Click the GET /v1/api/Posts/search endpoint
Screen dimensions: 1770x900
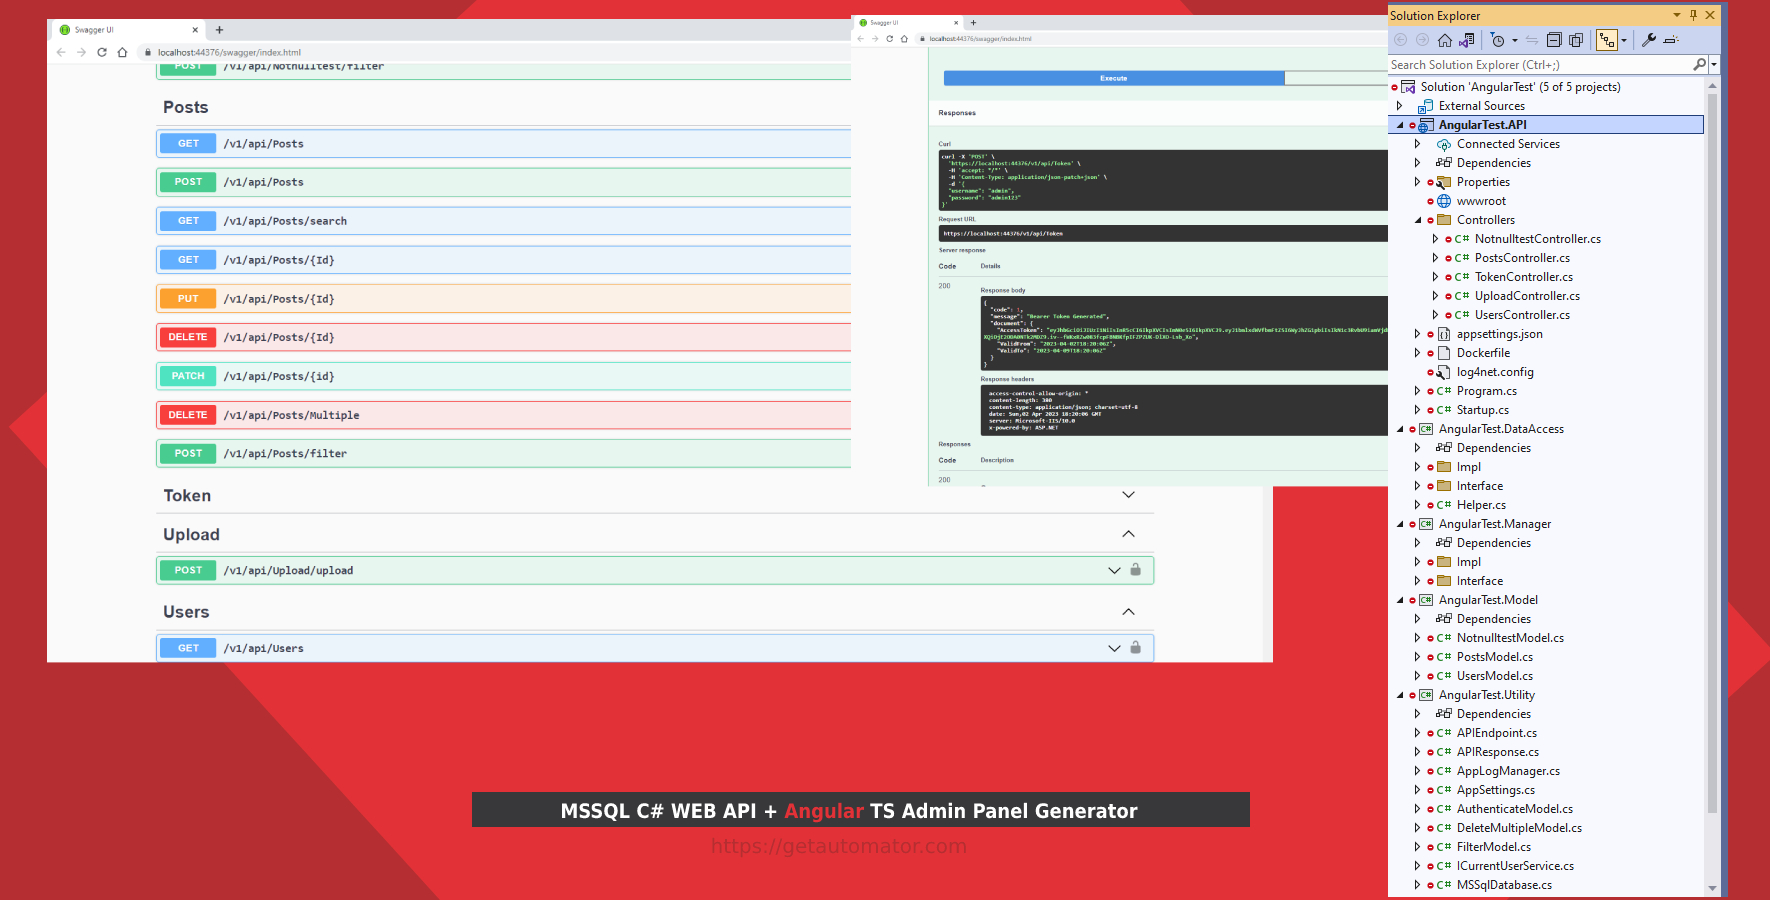[x=504, y=221]
